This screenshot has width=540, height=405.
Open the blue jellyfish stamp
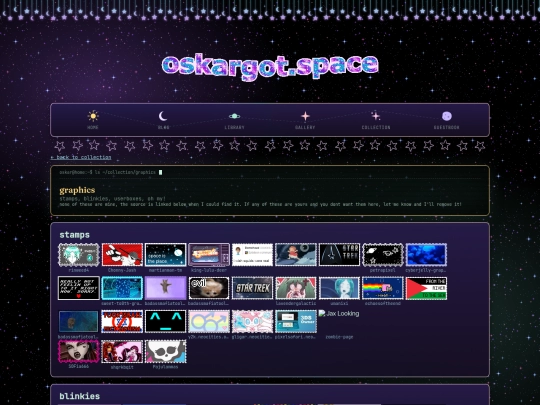[426, 255]
